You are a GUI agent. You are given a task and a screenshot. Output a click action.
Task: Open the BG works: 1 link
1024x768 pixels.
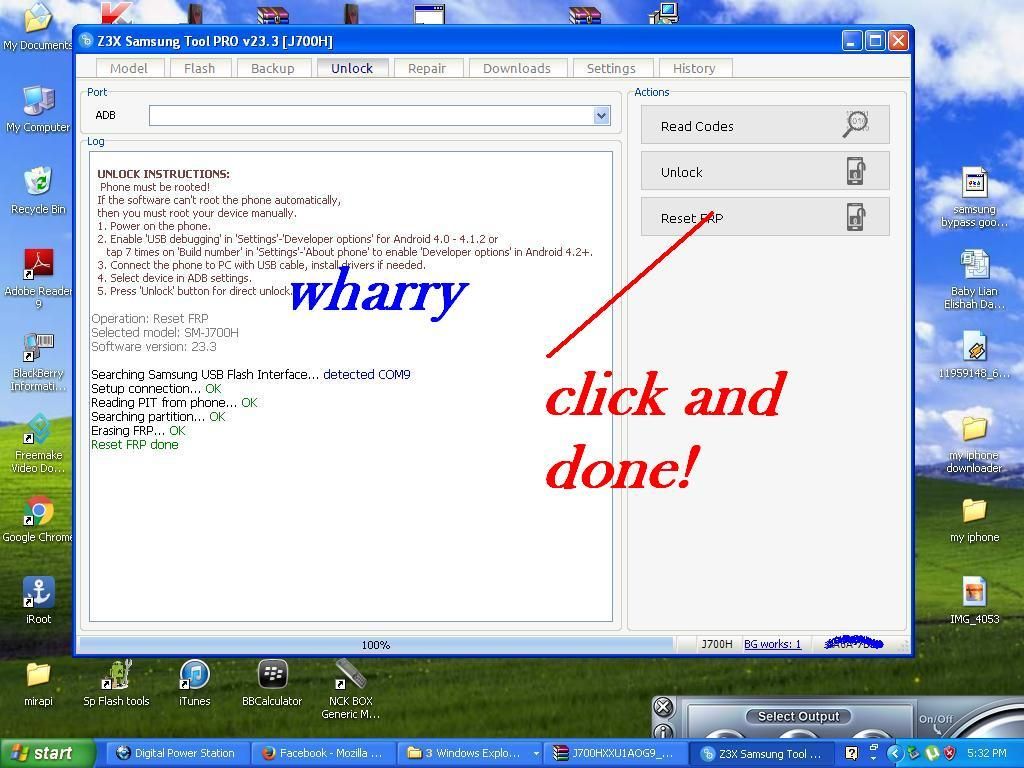point(772,644)
